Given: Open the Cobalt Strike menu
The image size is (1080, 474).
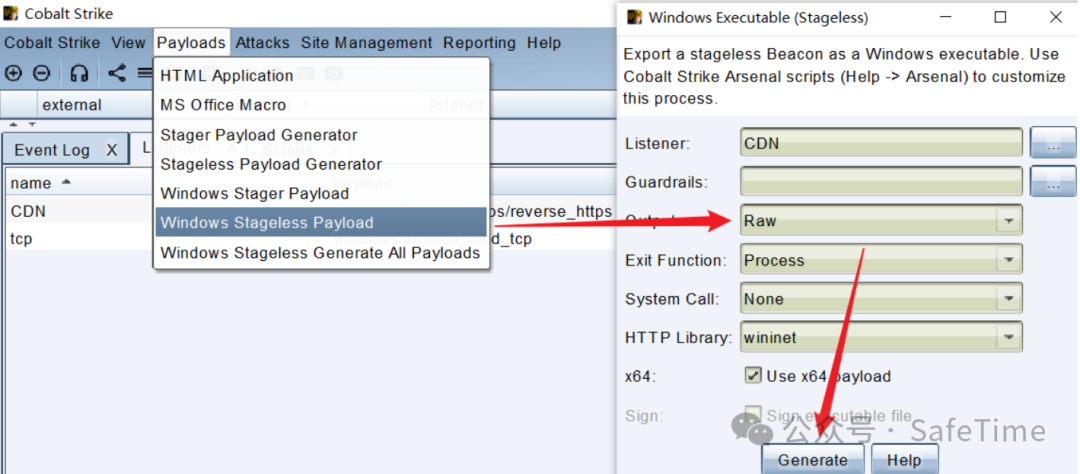Looking at the screenshot, I should click(52, 43).
